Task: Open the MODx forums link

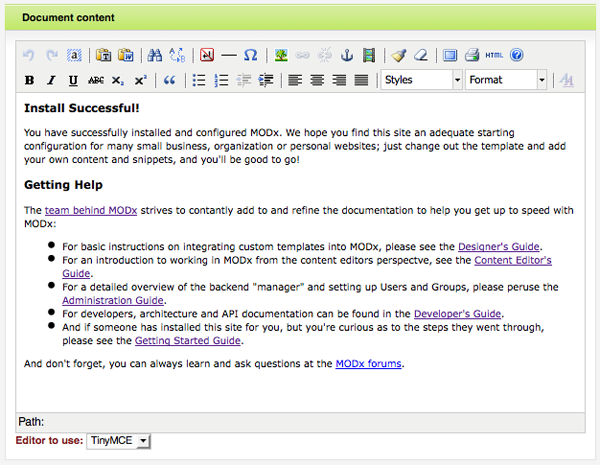Action: tap(368, 364)
